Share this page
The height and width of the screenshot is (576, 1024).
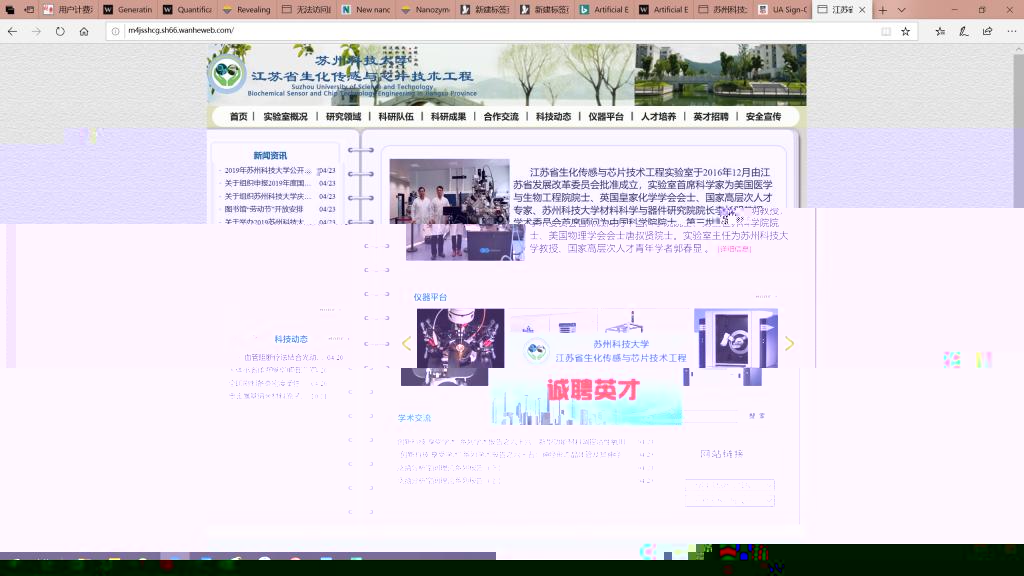coord(987,31)
